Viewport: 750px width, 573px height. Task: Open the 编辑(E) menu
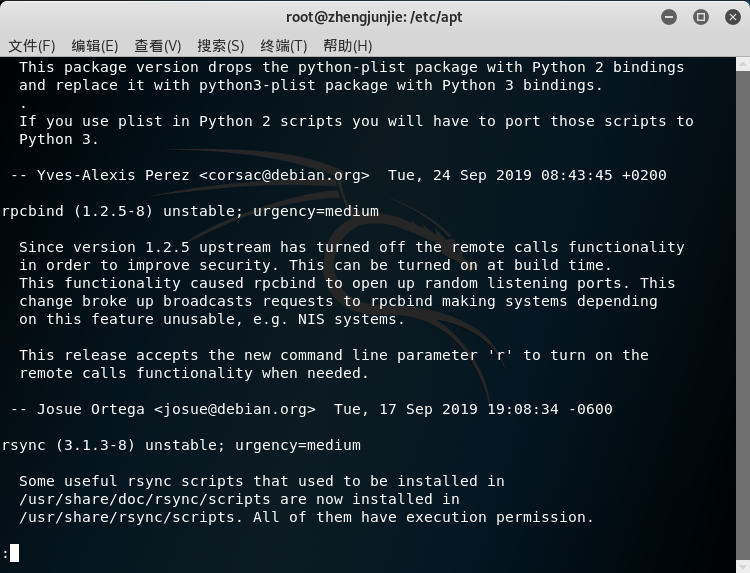pyautogui.click(x=95, y=46)
